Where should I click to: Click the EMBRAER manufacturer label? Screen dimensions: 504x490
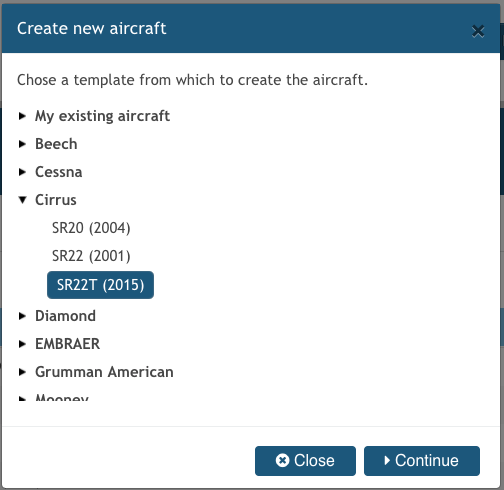pos(67,344)
